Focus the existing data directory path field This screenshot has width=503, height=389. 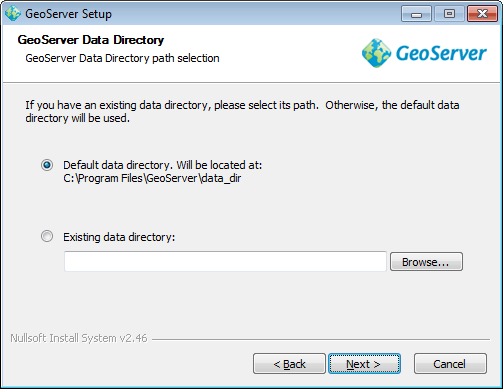[x=225, y=262]
